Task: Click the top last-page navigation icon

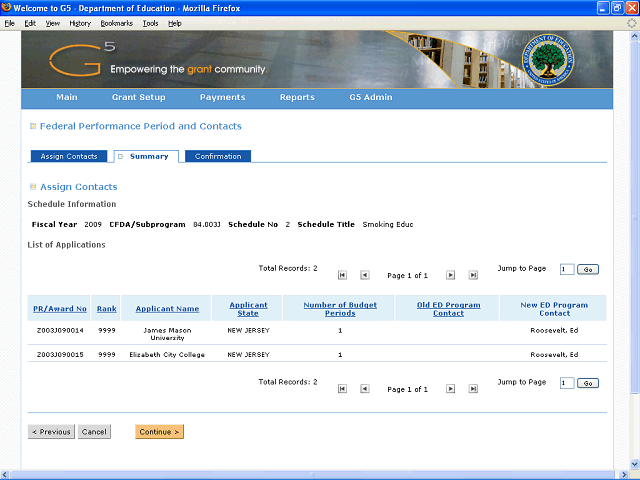Action: point(472,274)
